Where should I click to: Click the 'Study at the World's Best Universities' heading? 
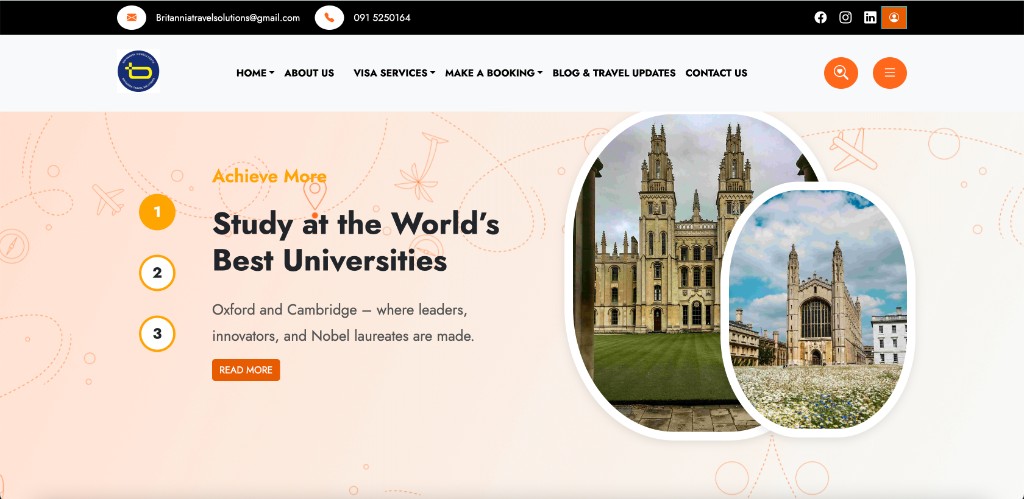click(x=356, y=242)
